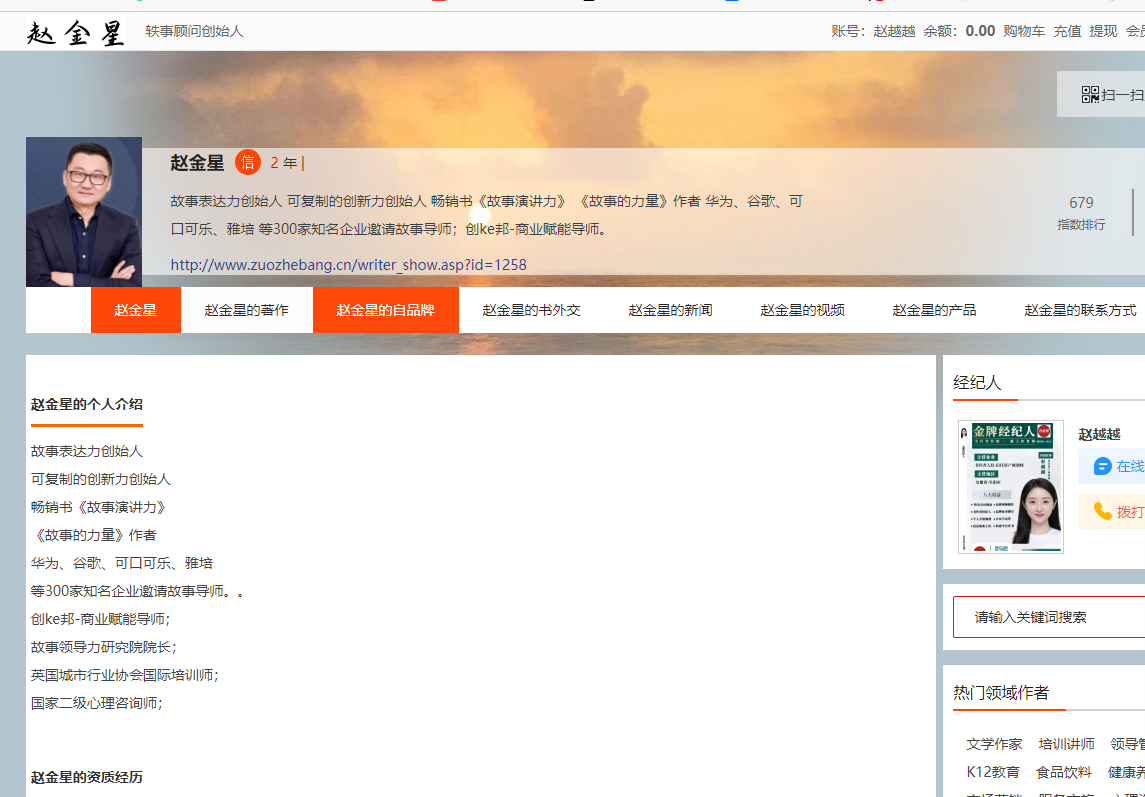Viewport: 1145px width, 797px height.
Task: Select the 赵金星的自品牌 tab
Action: [x=385, y=310]
